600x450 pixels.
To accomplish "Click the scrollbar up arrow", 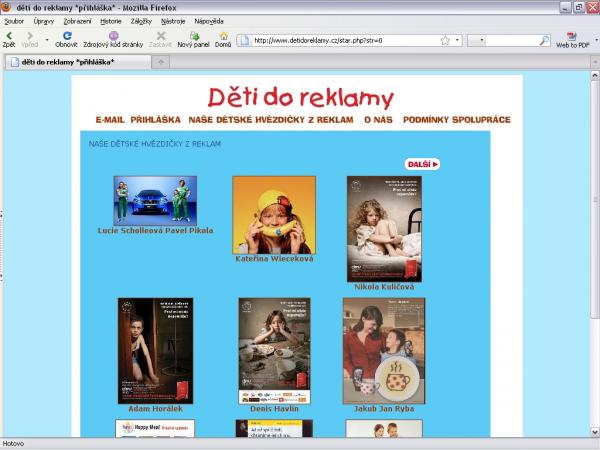I will pos(595,75).
